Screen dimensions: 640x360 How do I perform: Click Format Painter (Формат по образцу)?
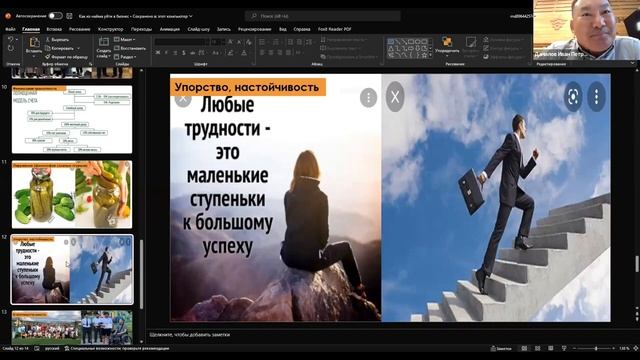click(66, 57)
